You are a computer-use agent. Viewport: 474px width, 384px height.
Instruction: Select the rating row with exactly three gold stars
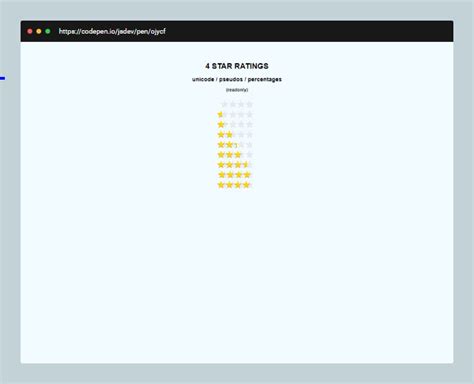pos(235,155)
